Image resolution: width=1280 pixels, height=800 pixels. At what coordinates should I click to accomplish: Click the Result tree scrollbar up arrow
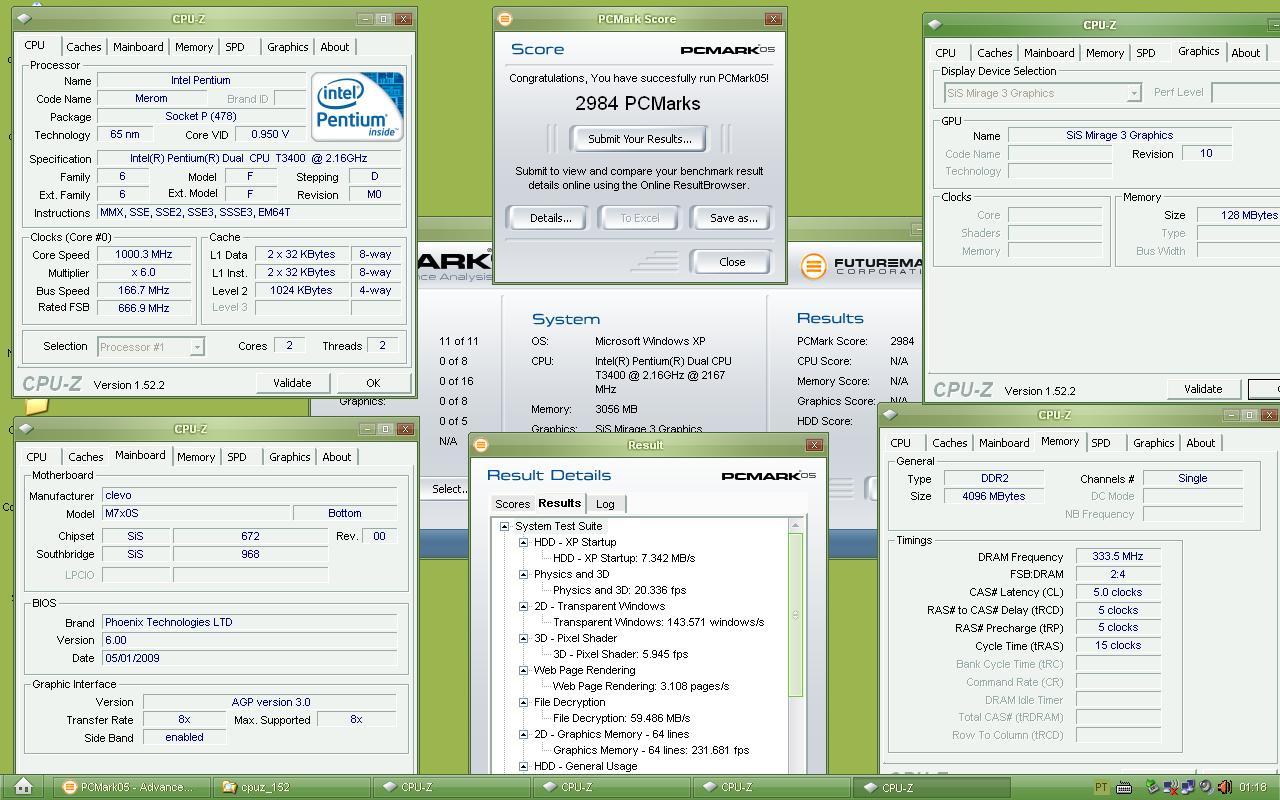click(x=796, y=526)
